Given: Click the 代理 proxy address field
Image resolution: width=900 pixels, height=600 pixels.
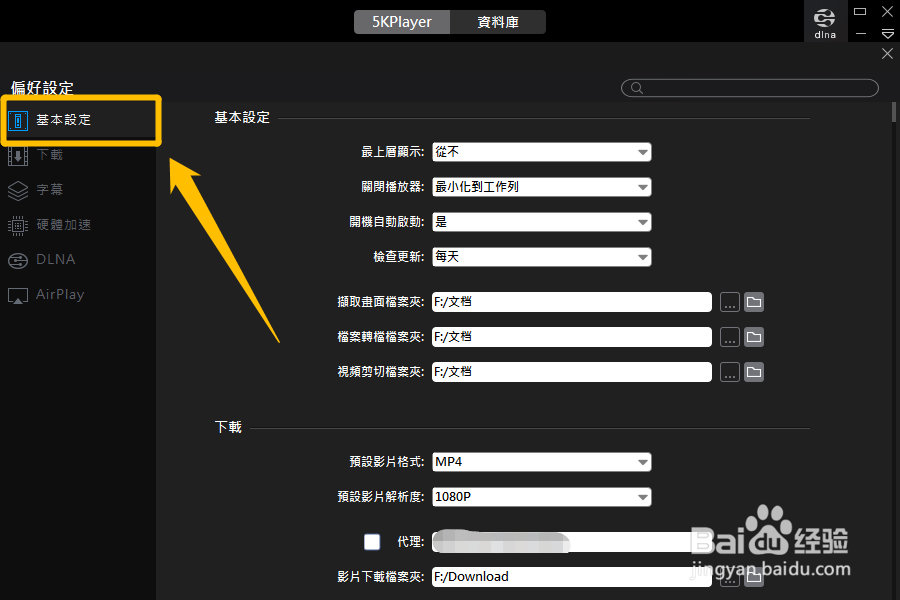Looking at the screenshot, I should (572, 542).
